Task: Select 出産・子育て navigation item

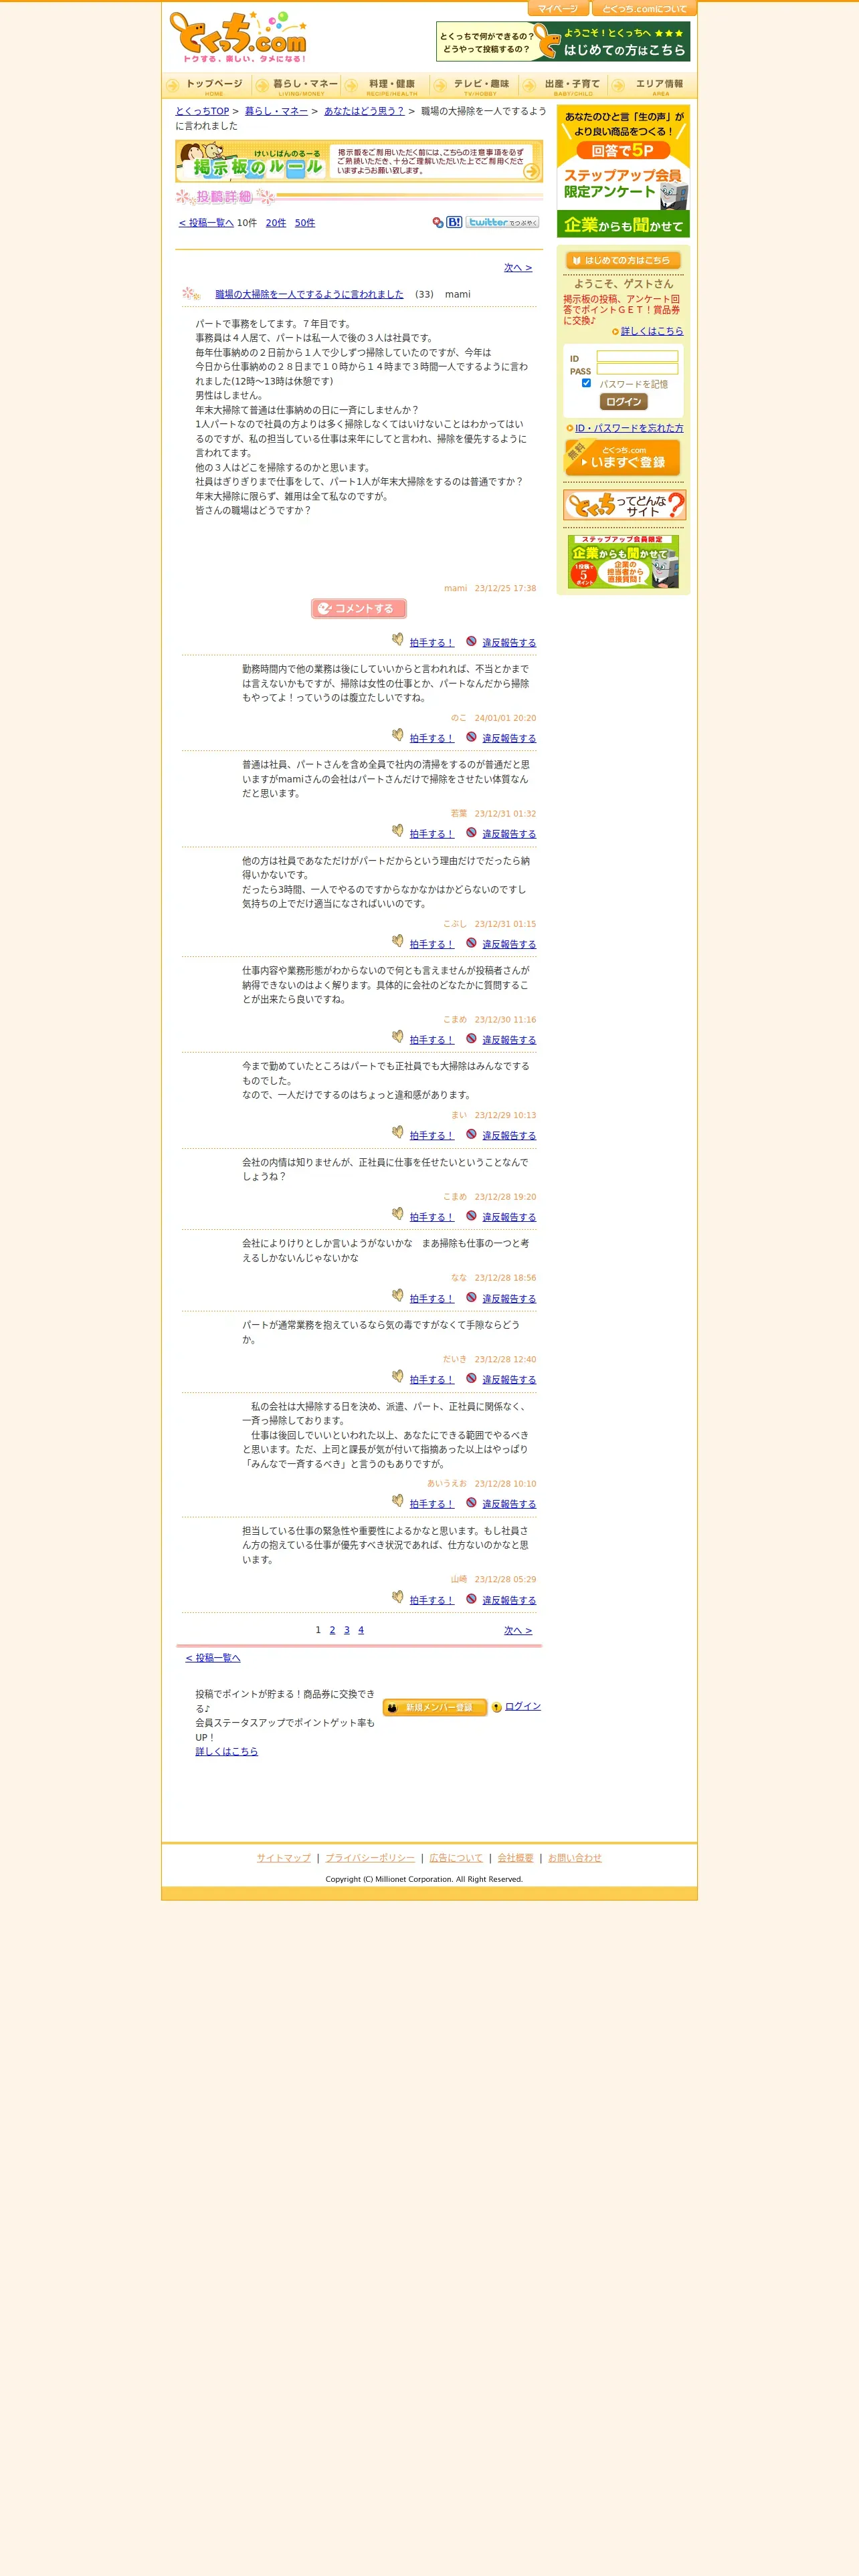Action: click(x=563, y=86)
